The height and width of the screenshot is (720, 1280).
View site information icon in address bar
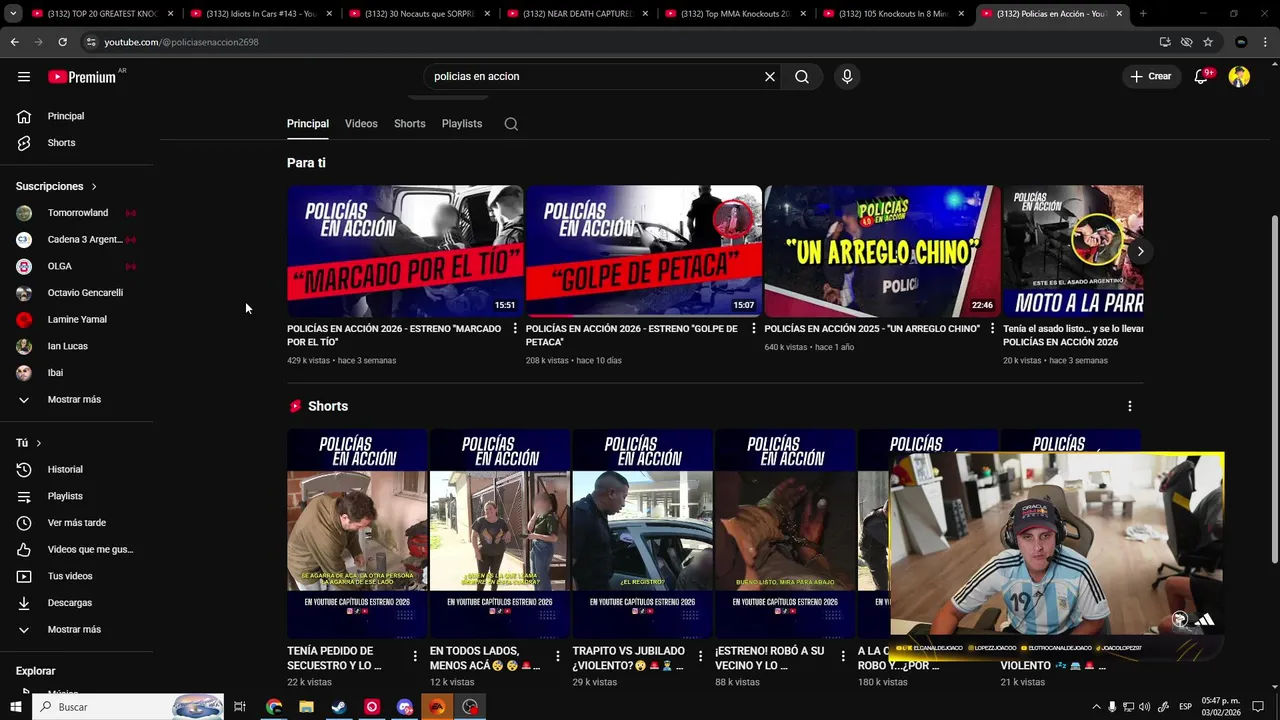[x=91, y=42]
